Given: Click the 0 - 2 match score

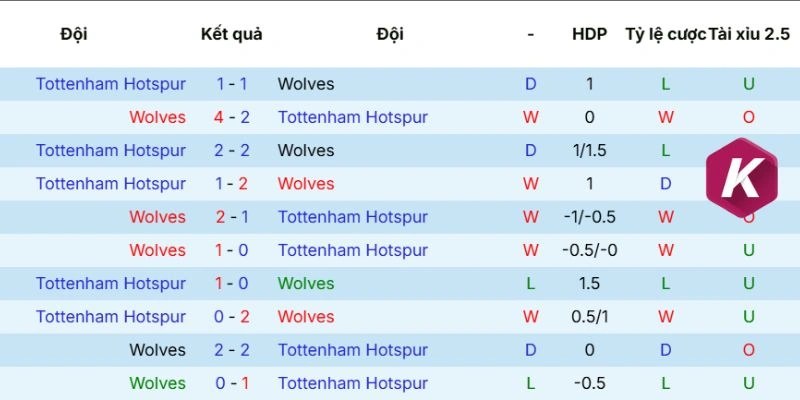Looking at the screenshot, I should 232,317.
